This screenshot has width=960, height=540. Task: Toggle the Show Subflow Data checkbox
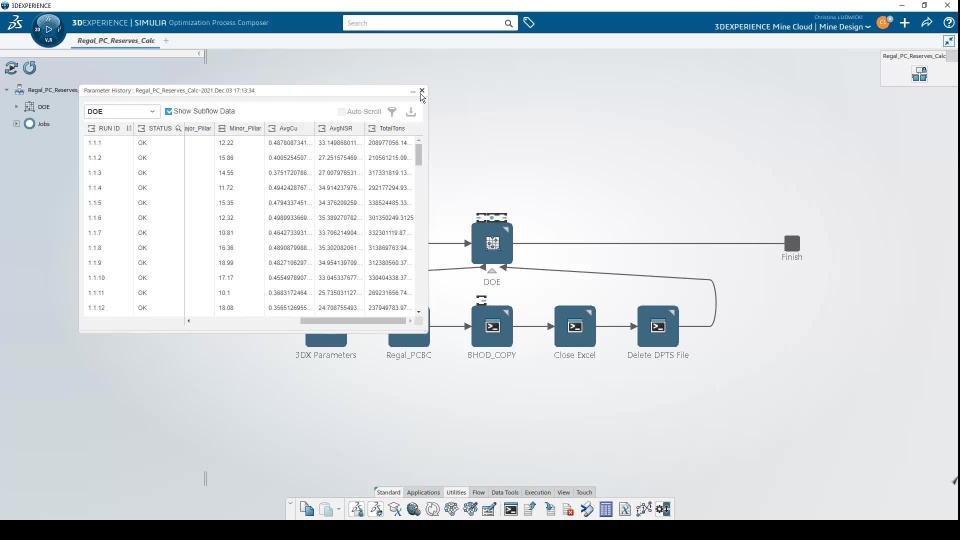[x=168, y=111]
